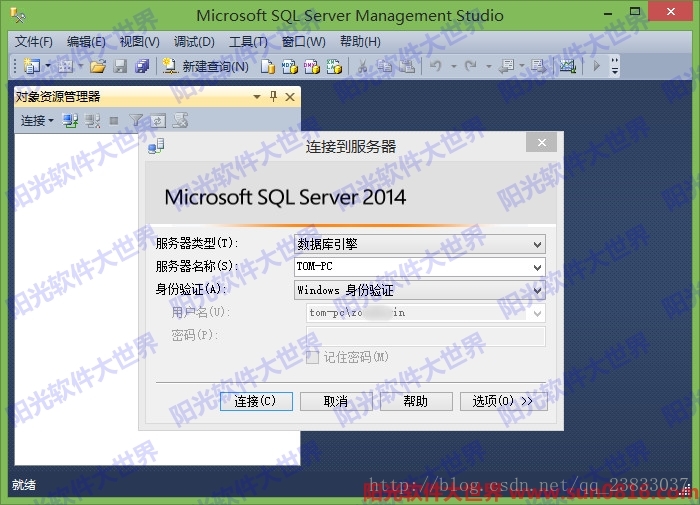Screen dimensions: 700x505
Task: Click the Navigate Backward icon
Action: point(506,66)
